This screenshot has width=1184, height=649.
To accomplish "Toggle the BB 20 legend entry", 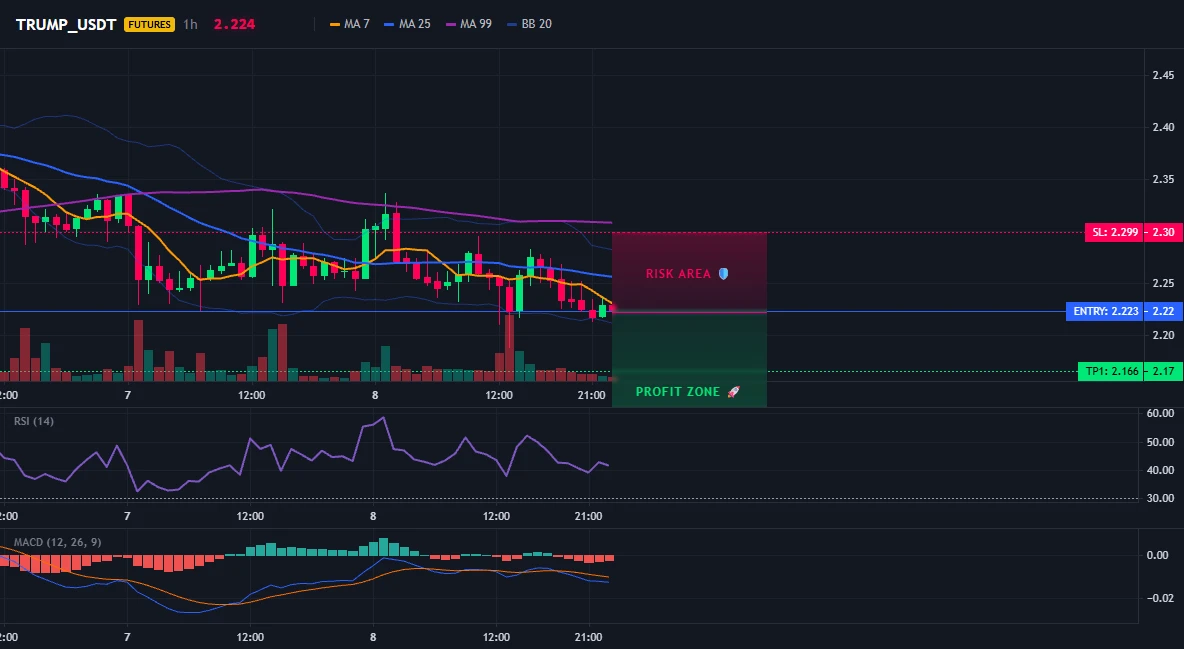I will (x=529, y=24).
